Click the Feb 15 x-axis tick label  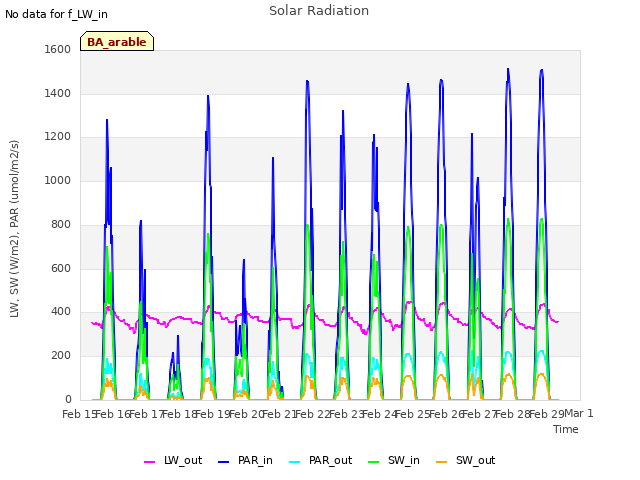click(x=79, y=414)
